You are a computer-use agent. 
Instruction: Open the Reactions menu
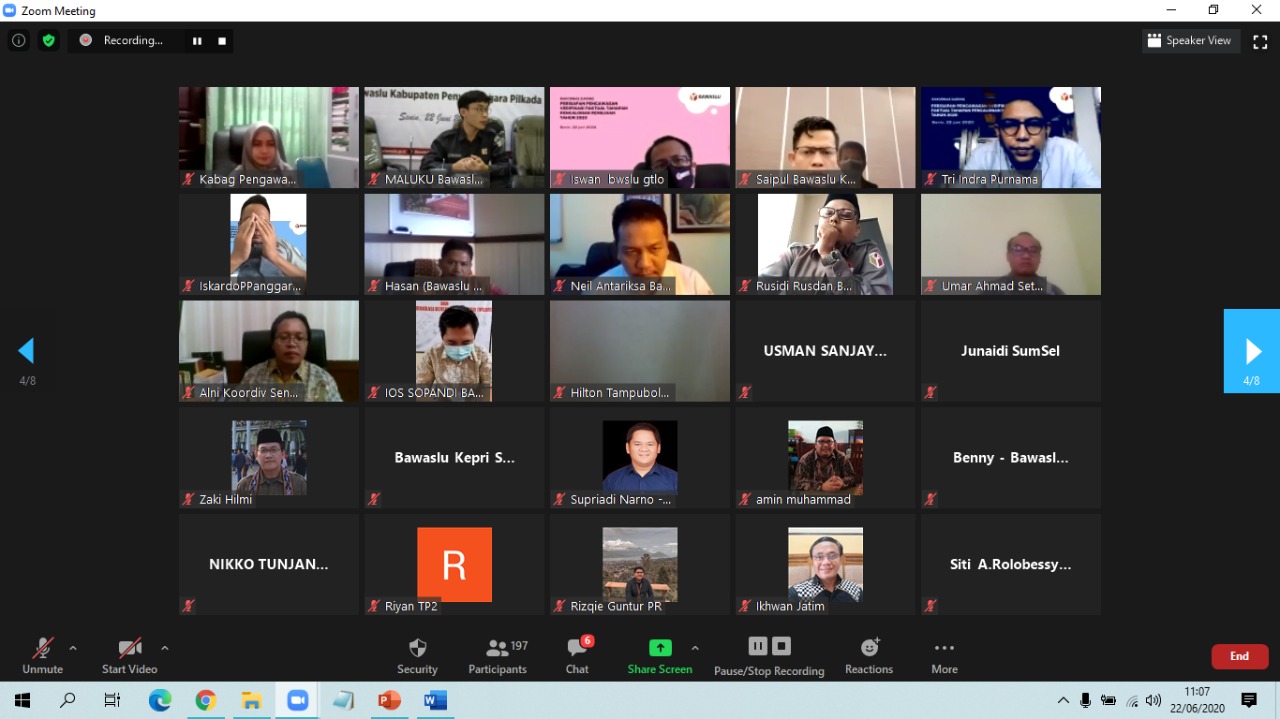(868, 655)
